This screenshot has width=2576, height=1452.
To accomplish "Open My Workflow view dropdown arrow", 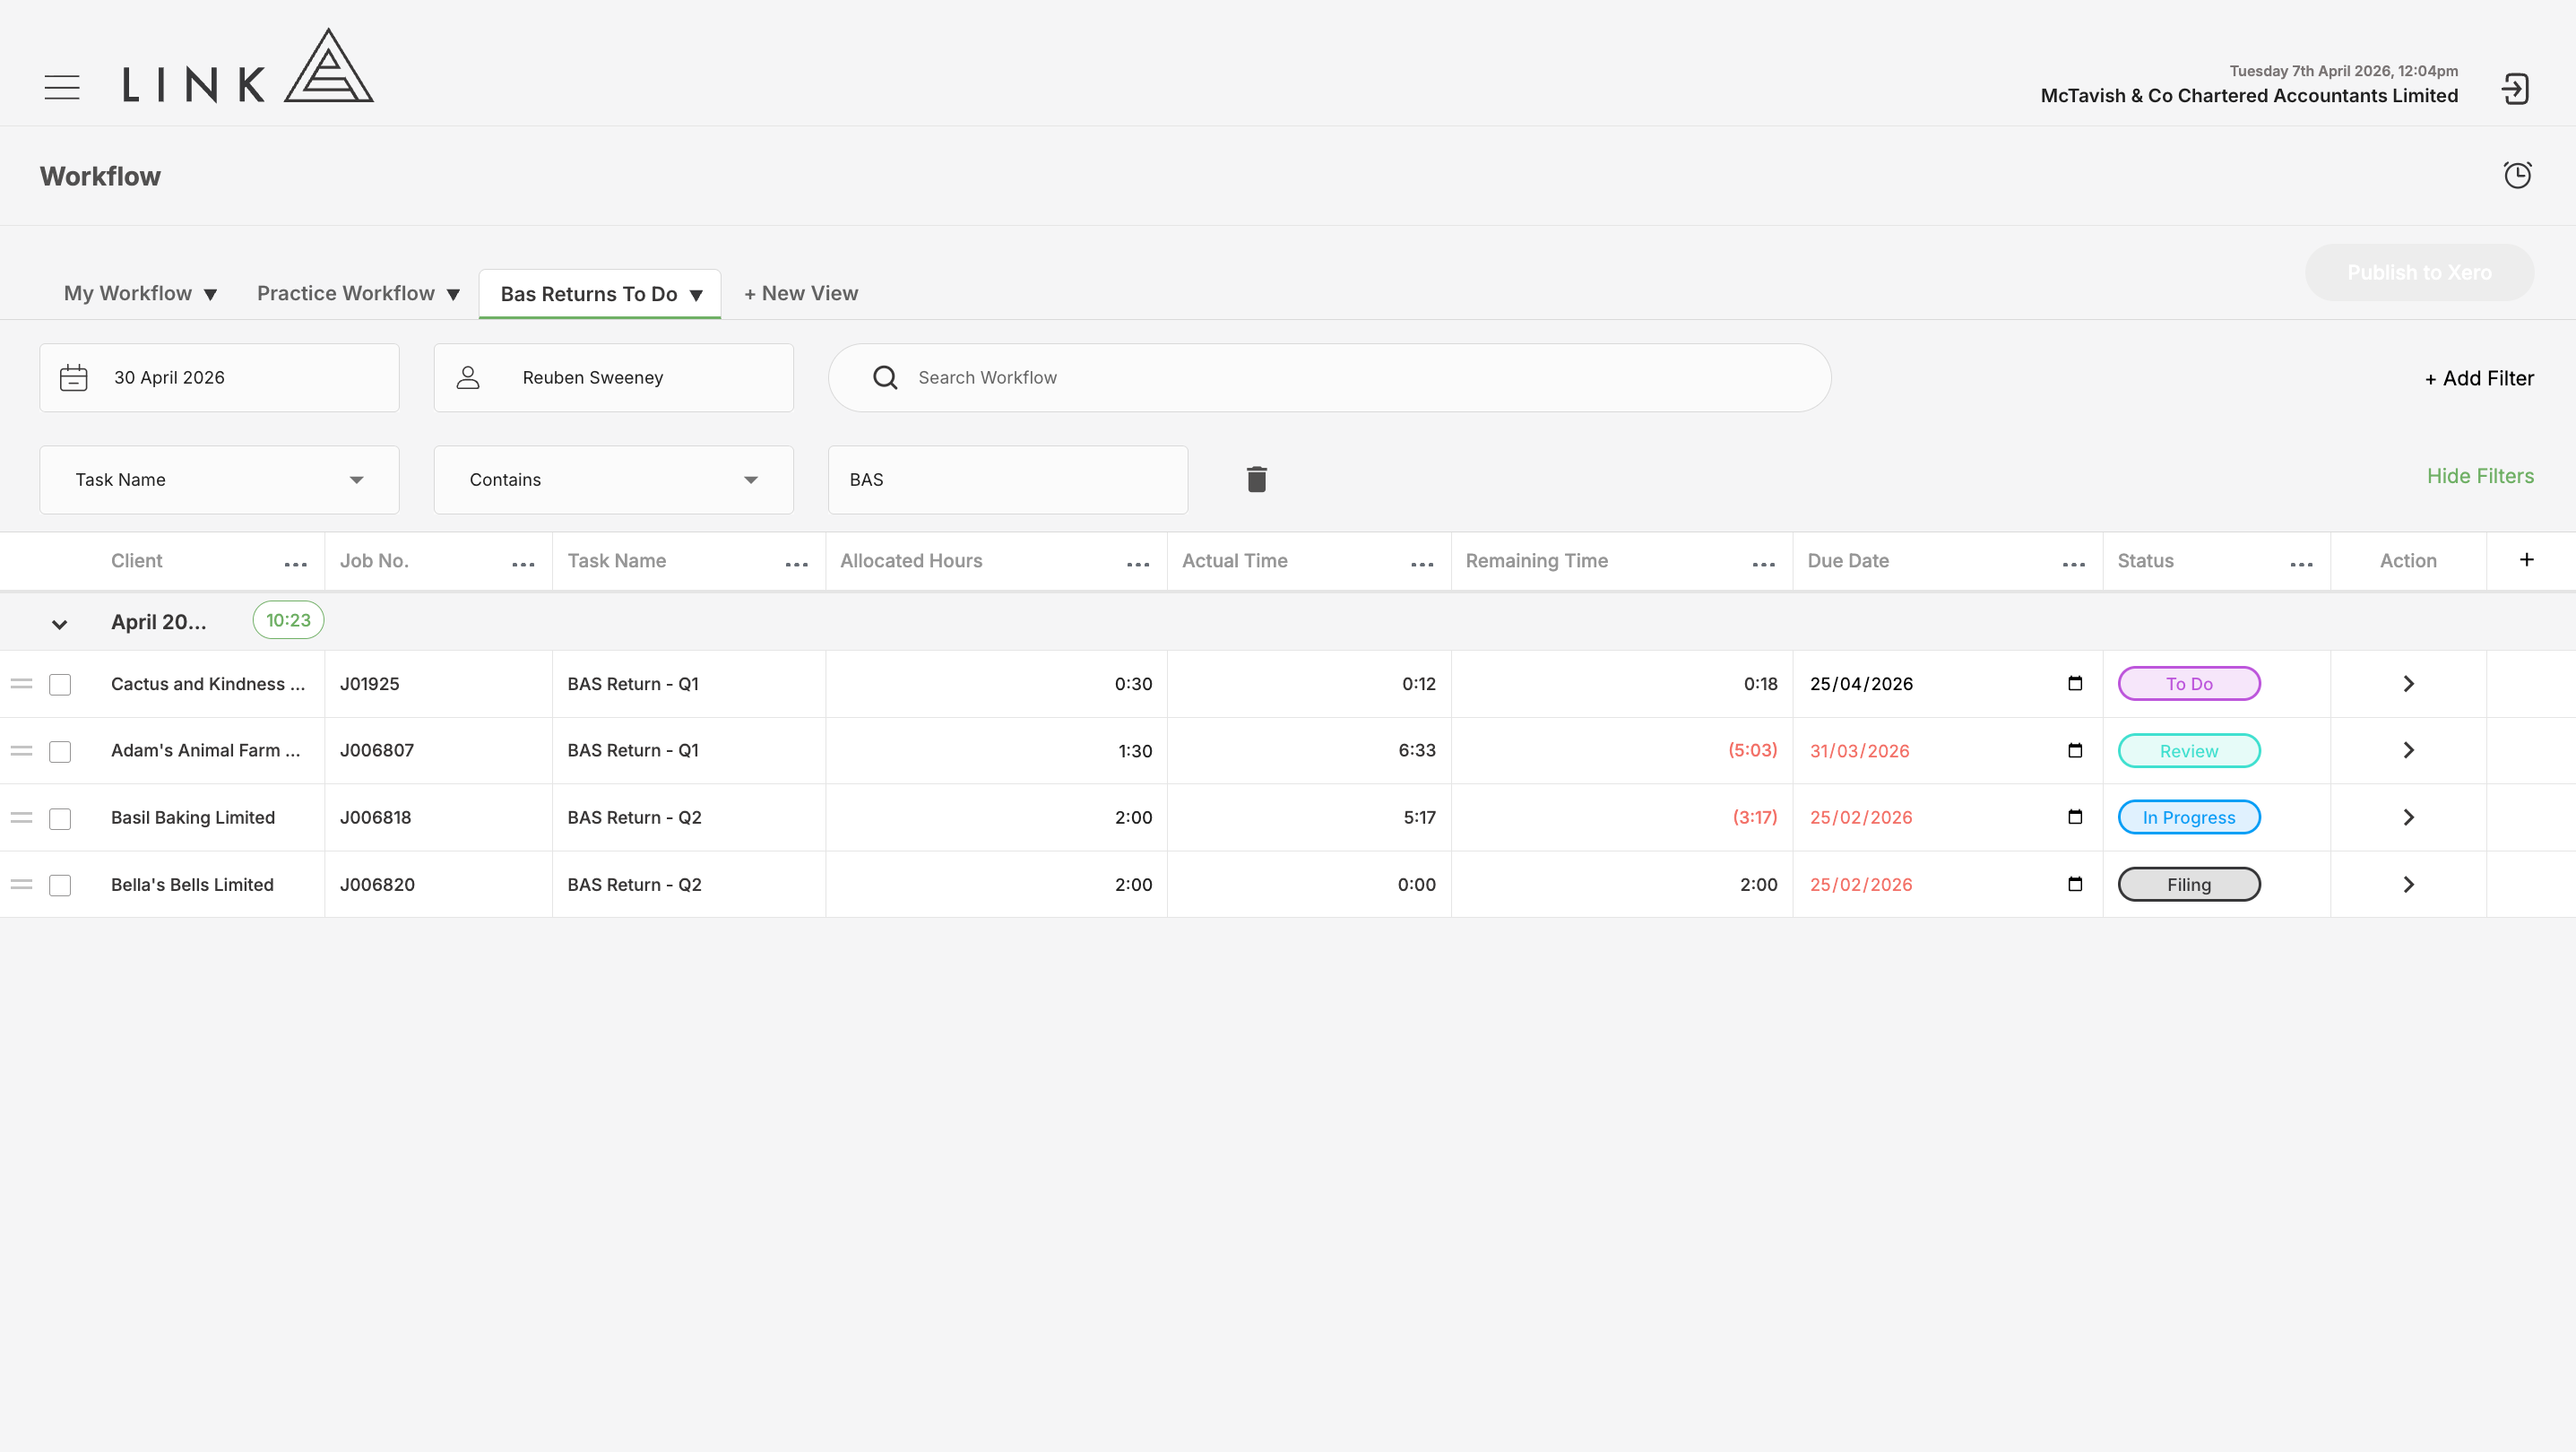I will click(210, 295).
